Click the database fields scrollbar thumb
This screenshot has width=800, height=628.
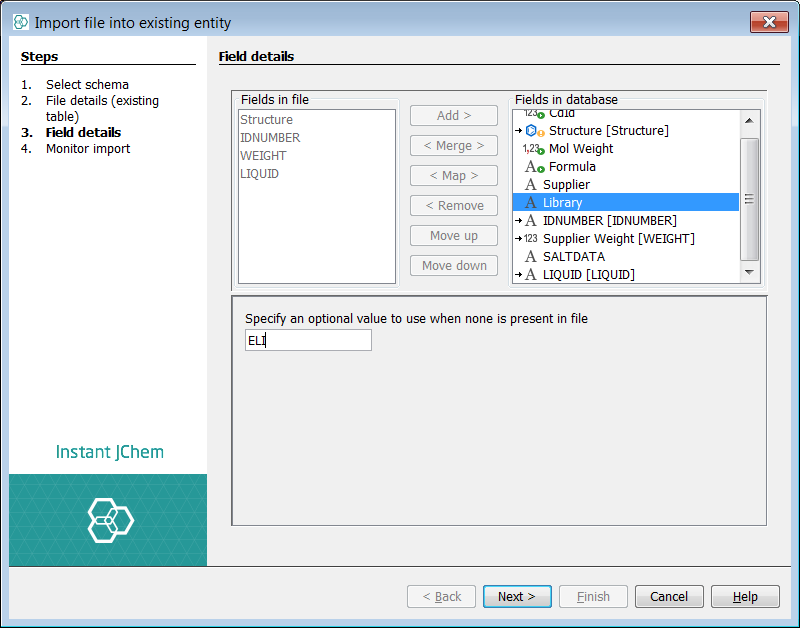click(x=749, y=198)
